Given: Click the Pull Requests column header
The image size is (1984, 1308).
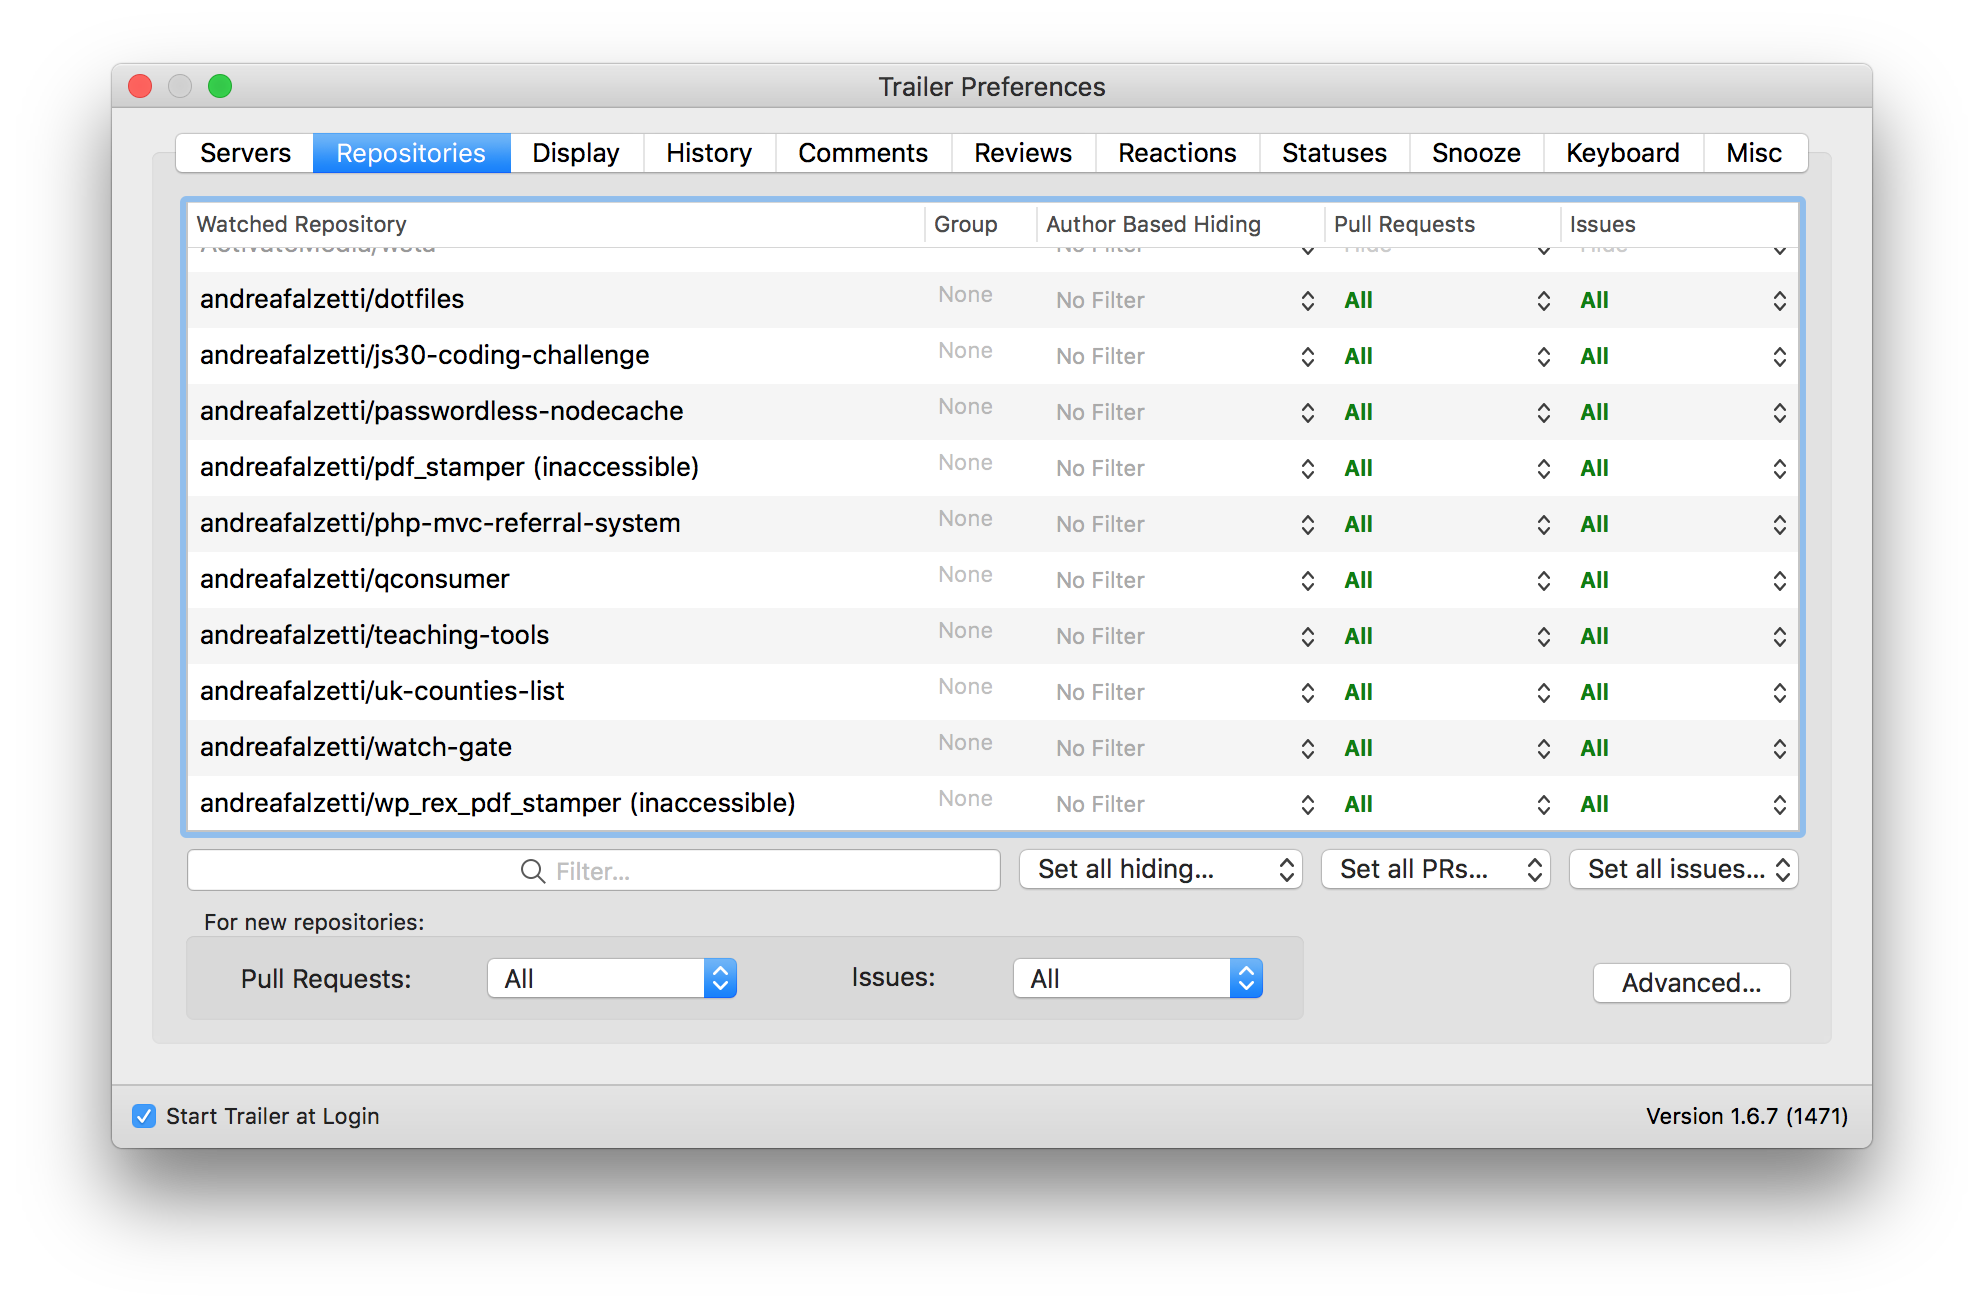Looking at the screenshot, I should [1443, 224].
